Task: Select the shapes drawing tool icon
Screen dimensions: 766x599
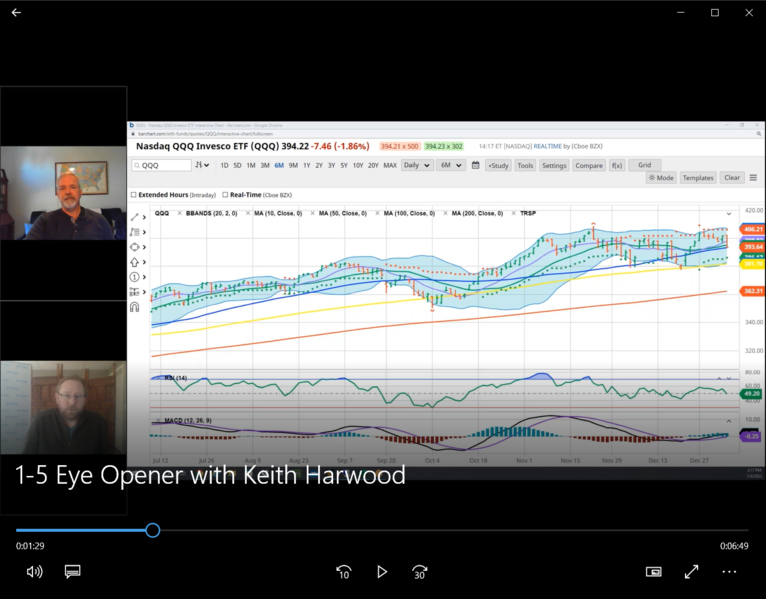Action: [x=134, y=247]
